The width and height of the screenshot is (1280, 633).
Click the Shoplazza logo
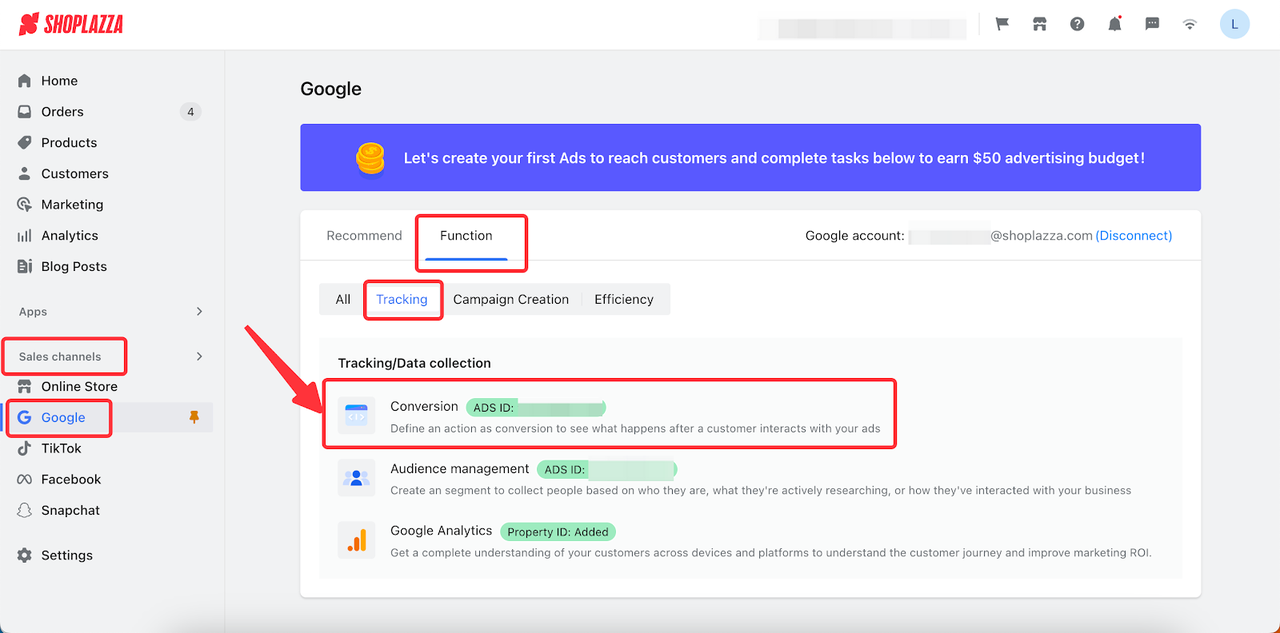tap(71, 24)
